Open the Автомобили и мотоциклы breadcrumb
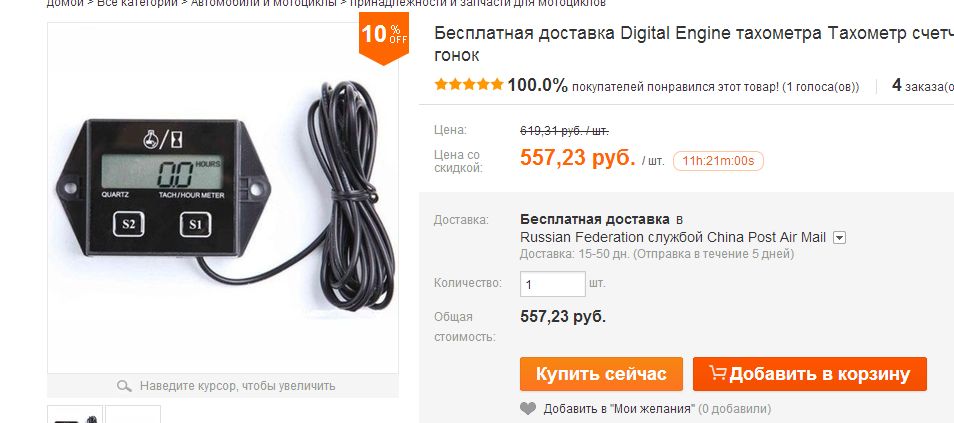This screenshot has height=423, width=954. tap(263, 3)
